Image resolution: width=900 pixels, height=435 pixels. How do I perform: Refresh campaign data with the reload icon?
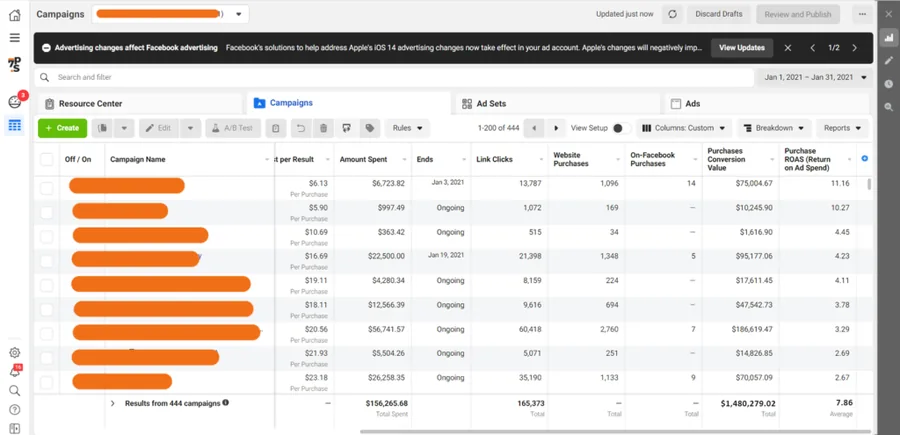[673, 14]
